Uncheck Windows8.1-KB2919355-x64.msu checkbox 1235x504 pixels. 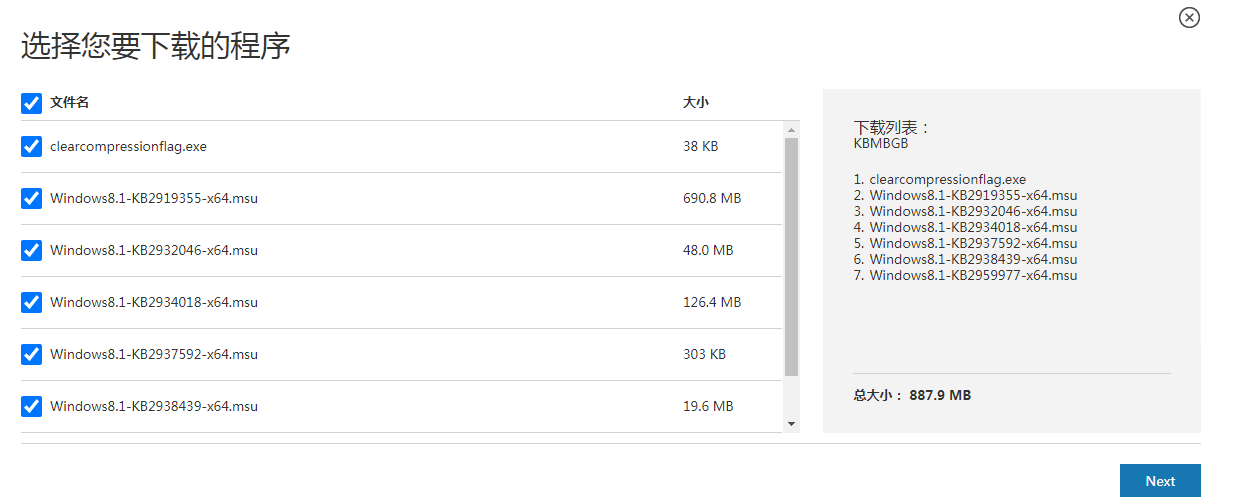[x=31, y=198]
